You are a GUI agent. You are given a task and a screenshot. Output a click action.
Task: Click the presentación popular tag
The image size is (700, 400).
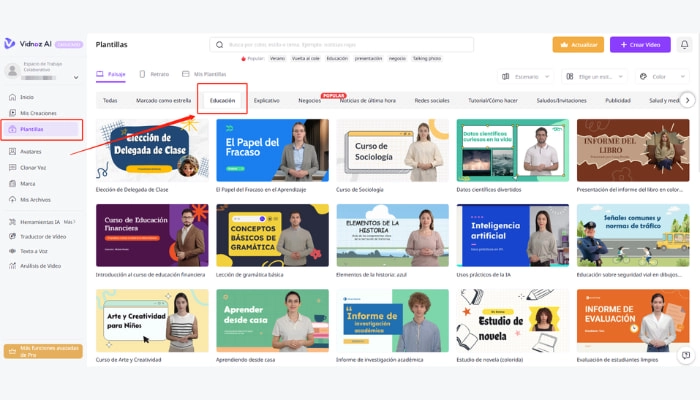coord(368,58)
